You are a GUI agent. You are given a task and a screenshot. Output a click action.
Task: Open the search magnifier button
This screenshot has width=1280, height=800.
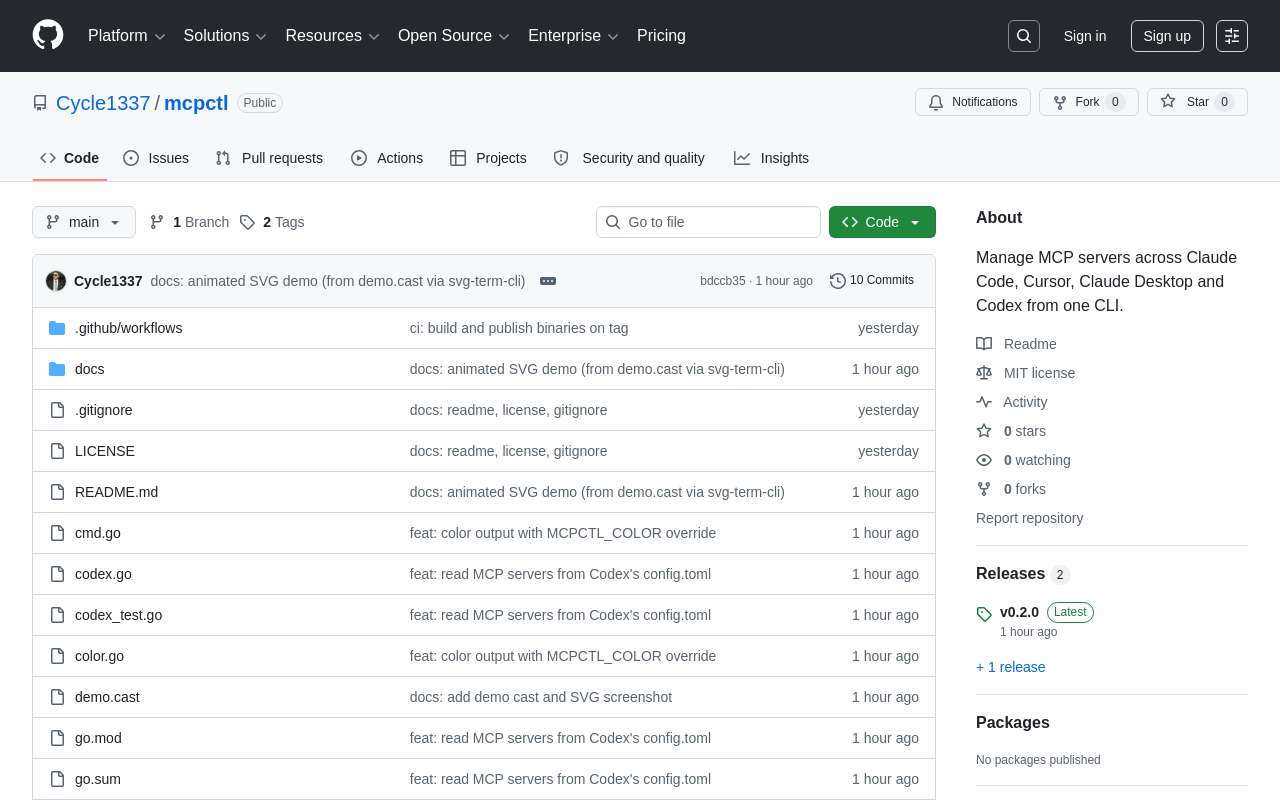[1024, 36]
